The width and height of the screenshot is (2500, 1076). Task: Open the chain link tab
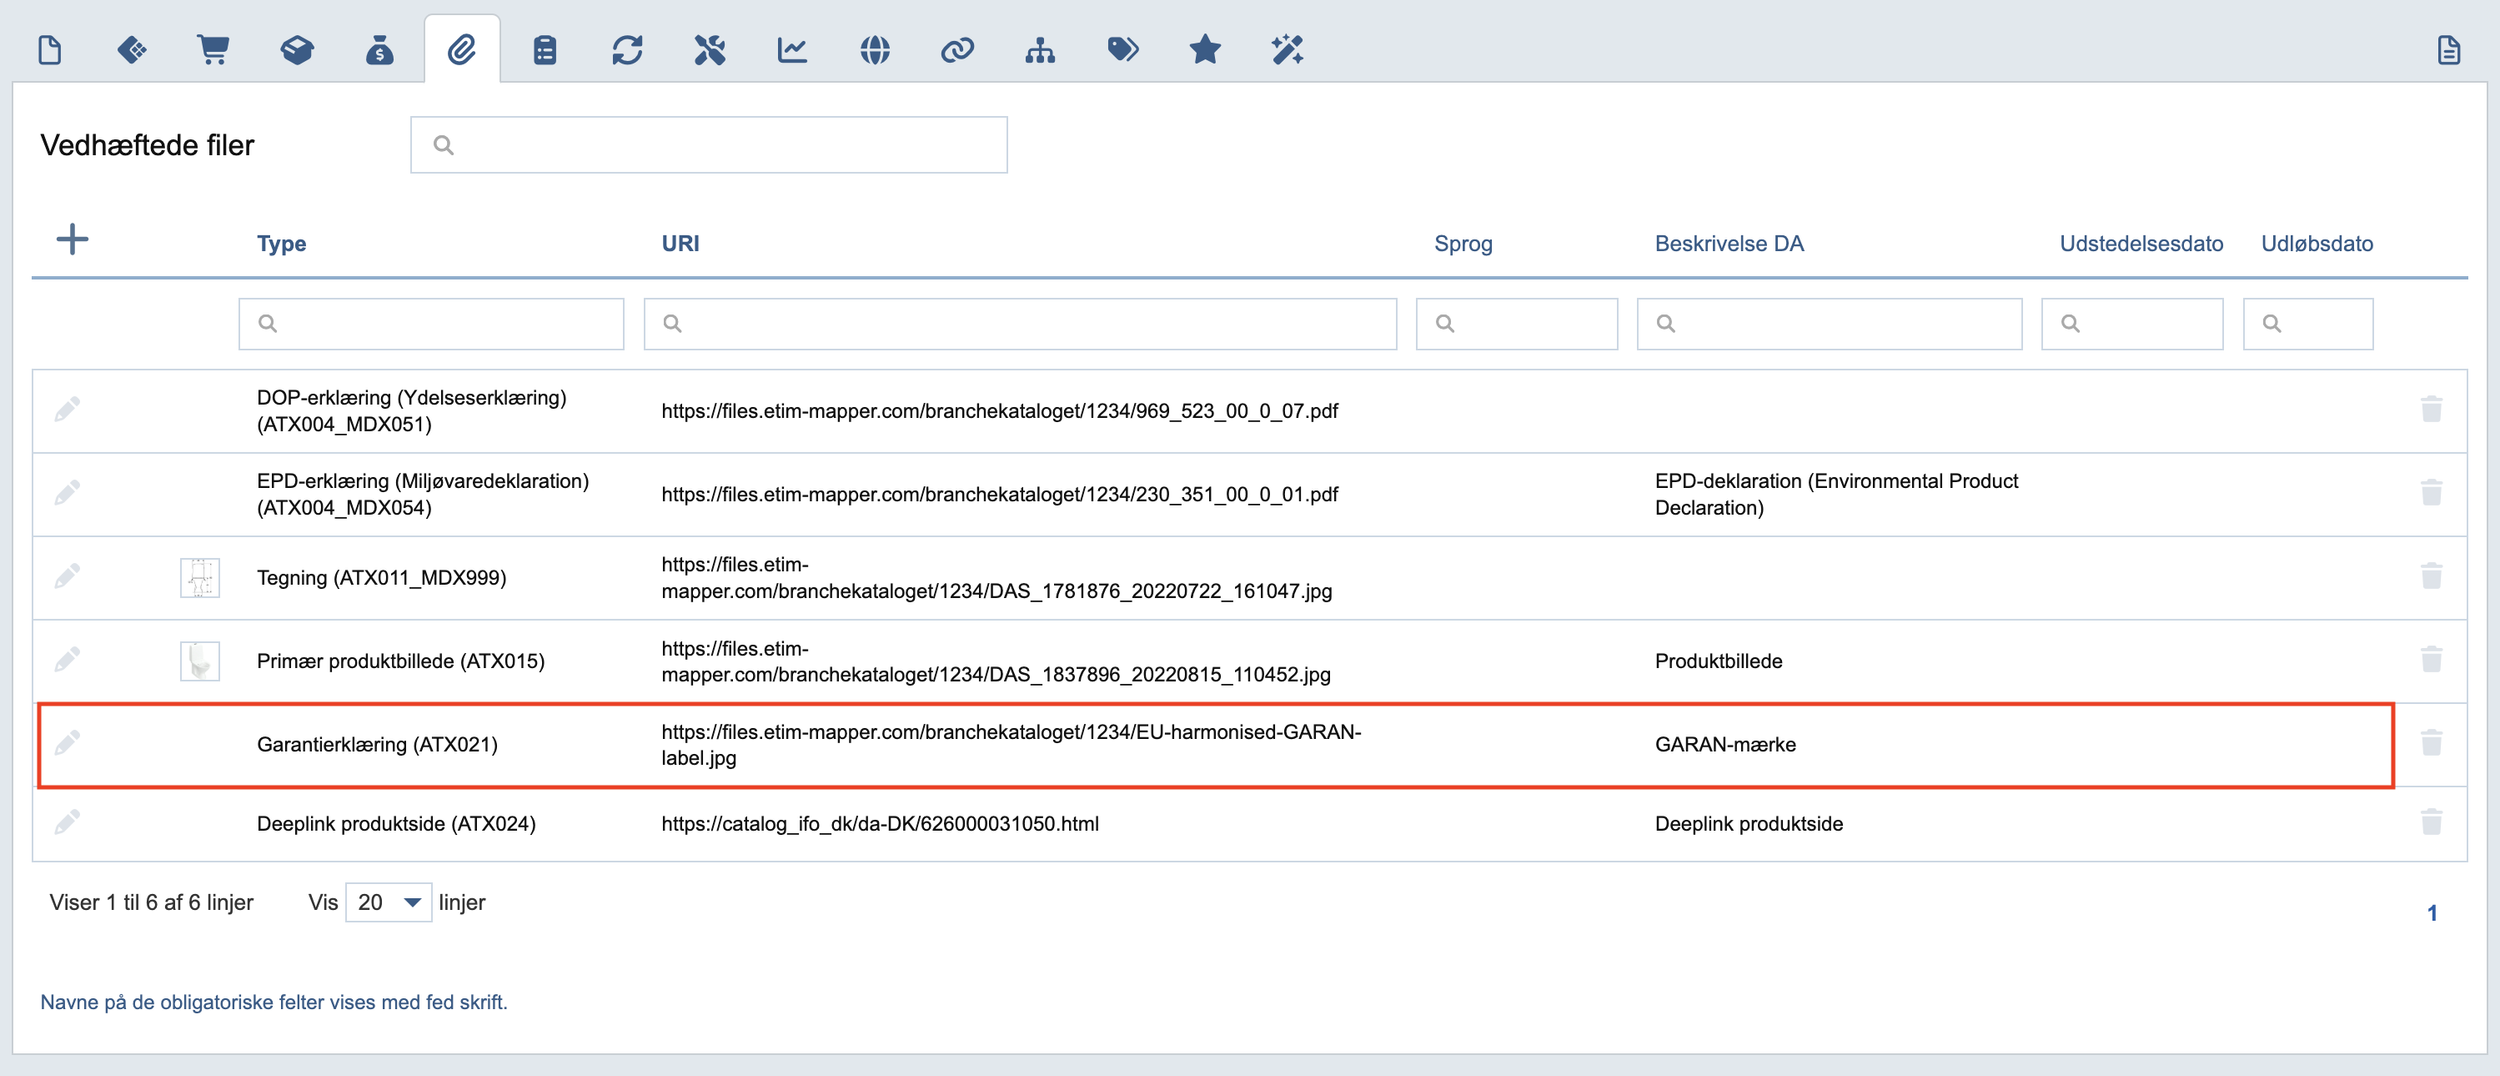[x=957, y=49]
